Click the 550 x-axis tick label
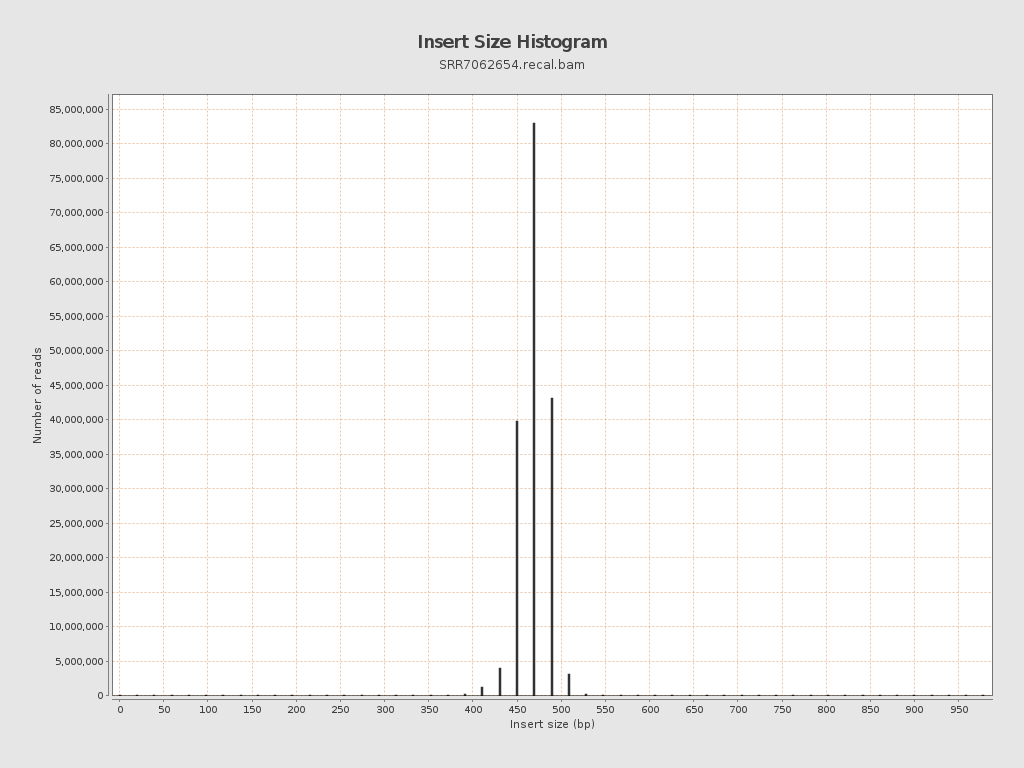Screen dimensions: 1024x768 (x=605, y=709)
